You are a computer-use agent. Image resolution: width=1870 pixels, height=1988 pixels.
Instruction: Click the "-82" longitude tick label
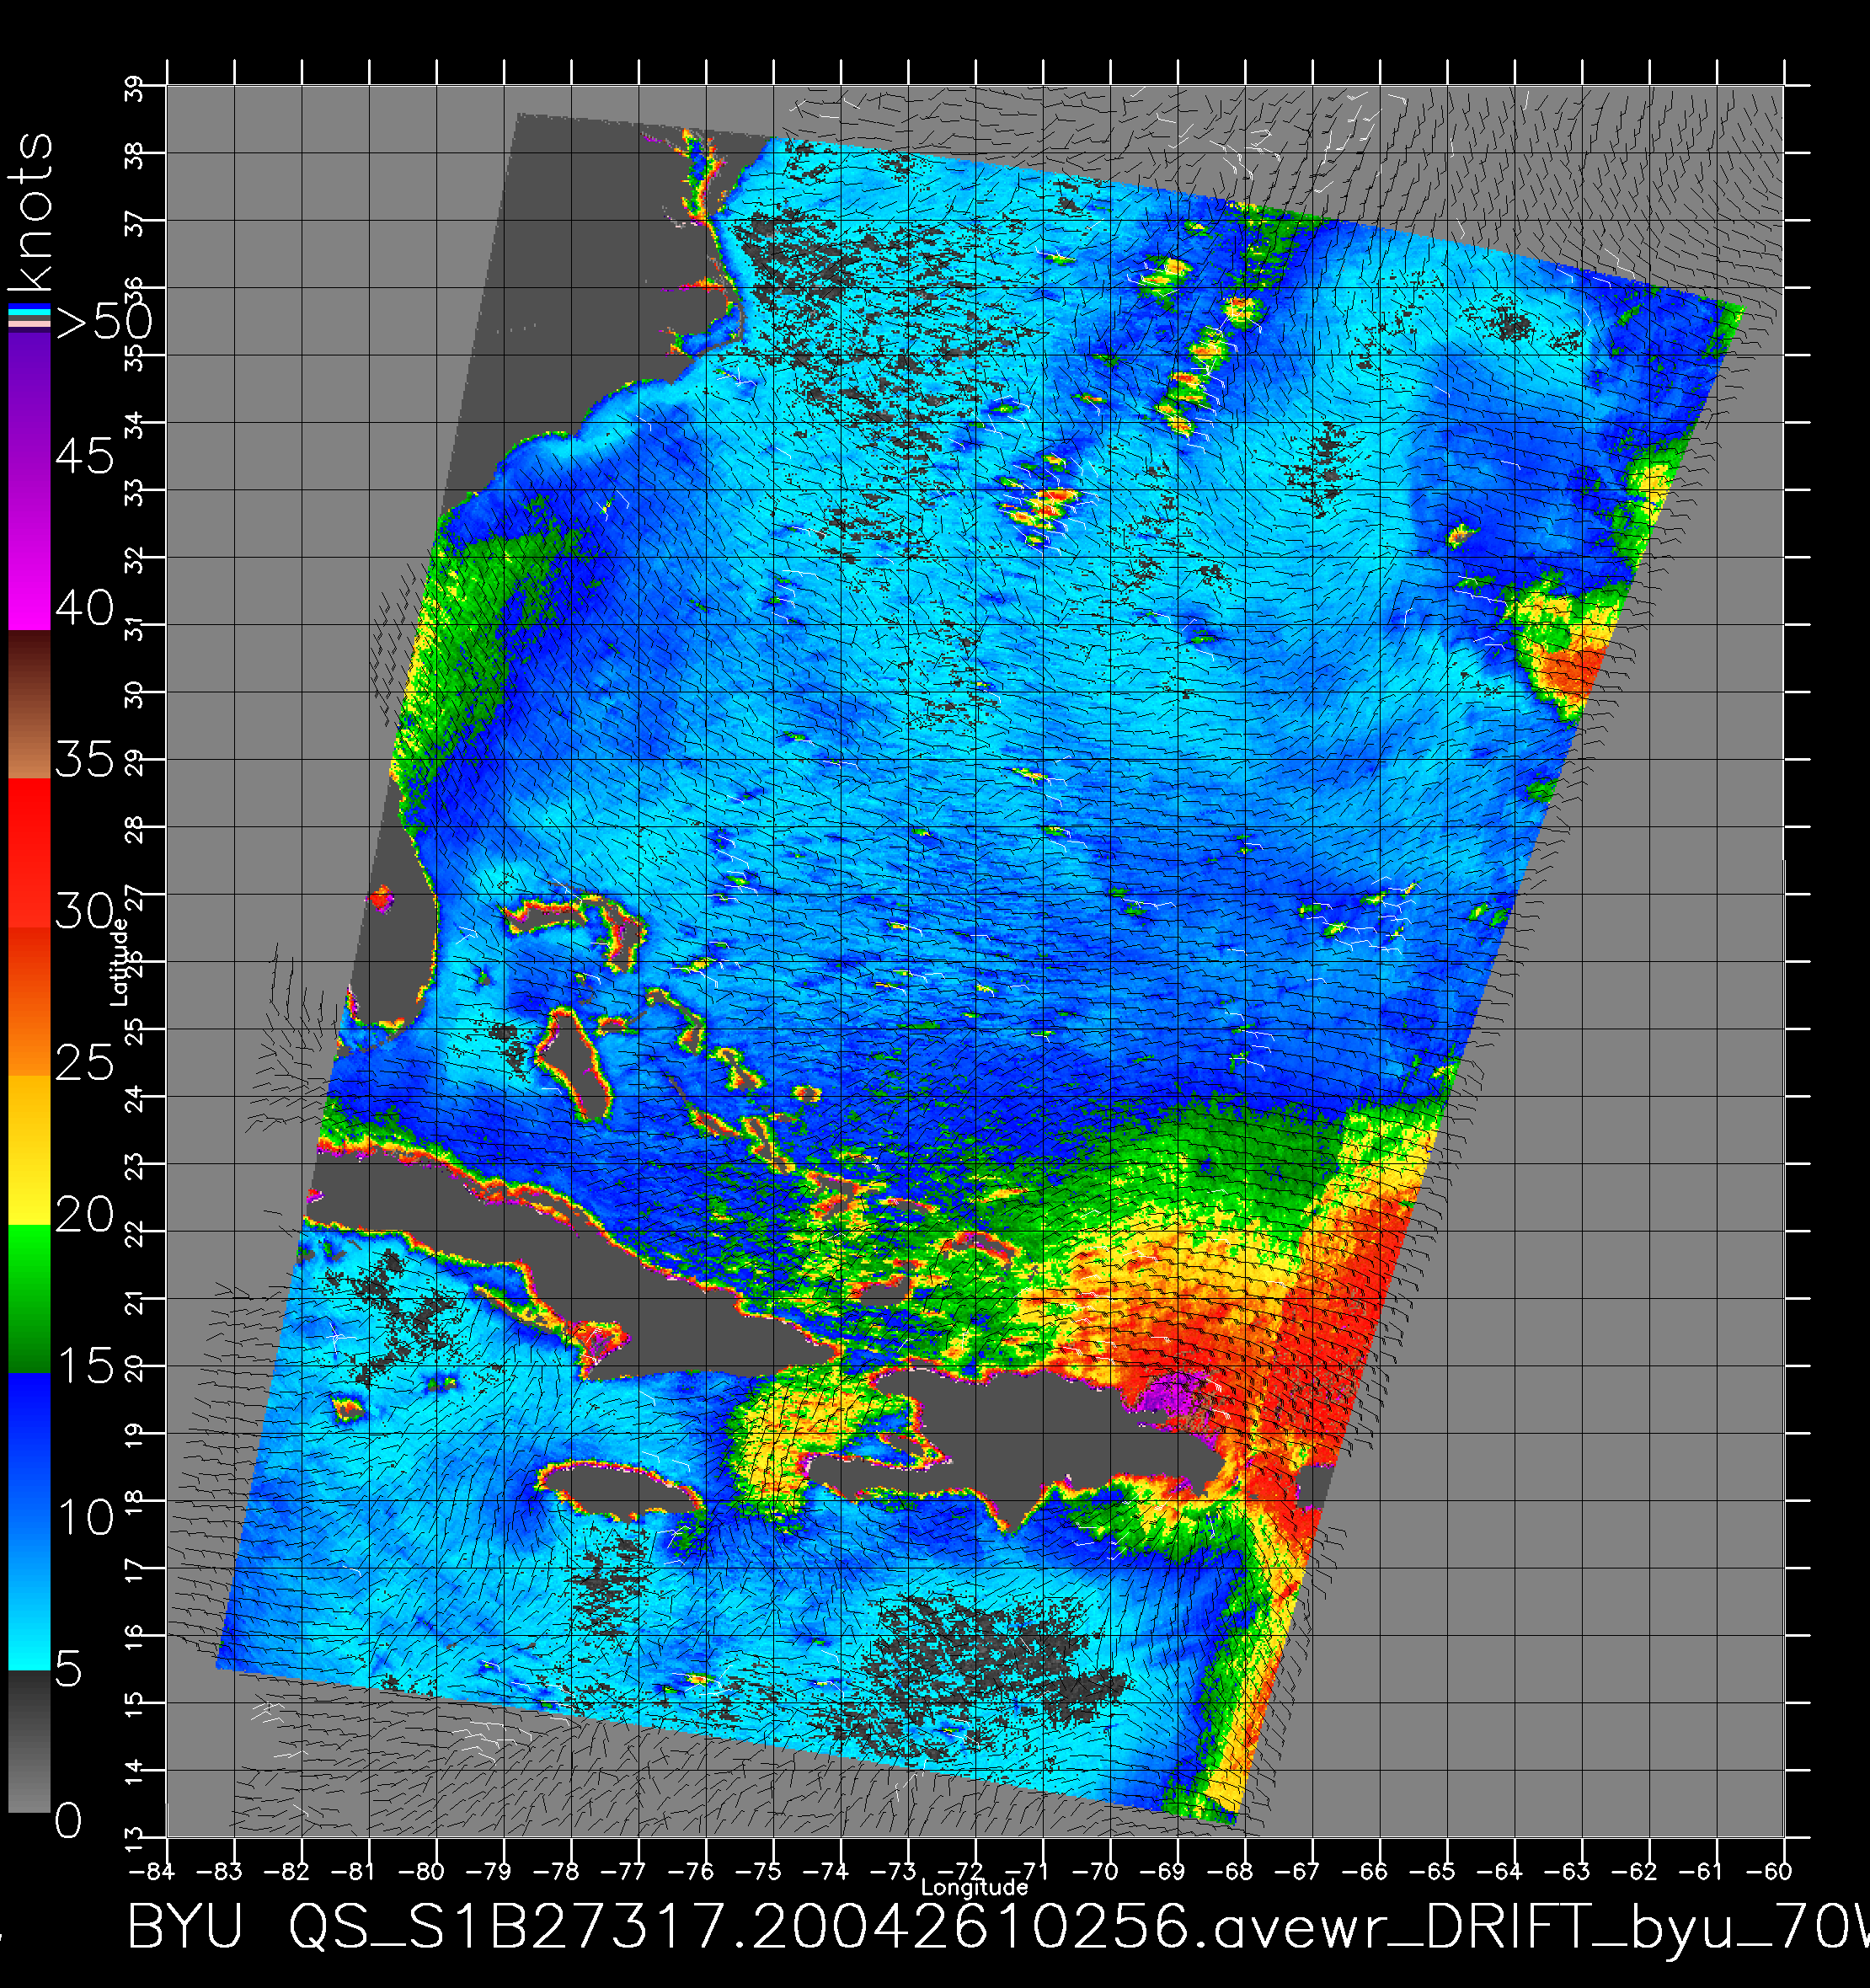[x=286, y=1871]
